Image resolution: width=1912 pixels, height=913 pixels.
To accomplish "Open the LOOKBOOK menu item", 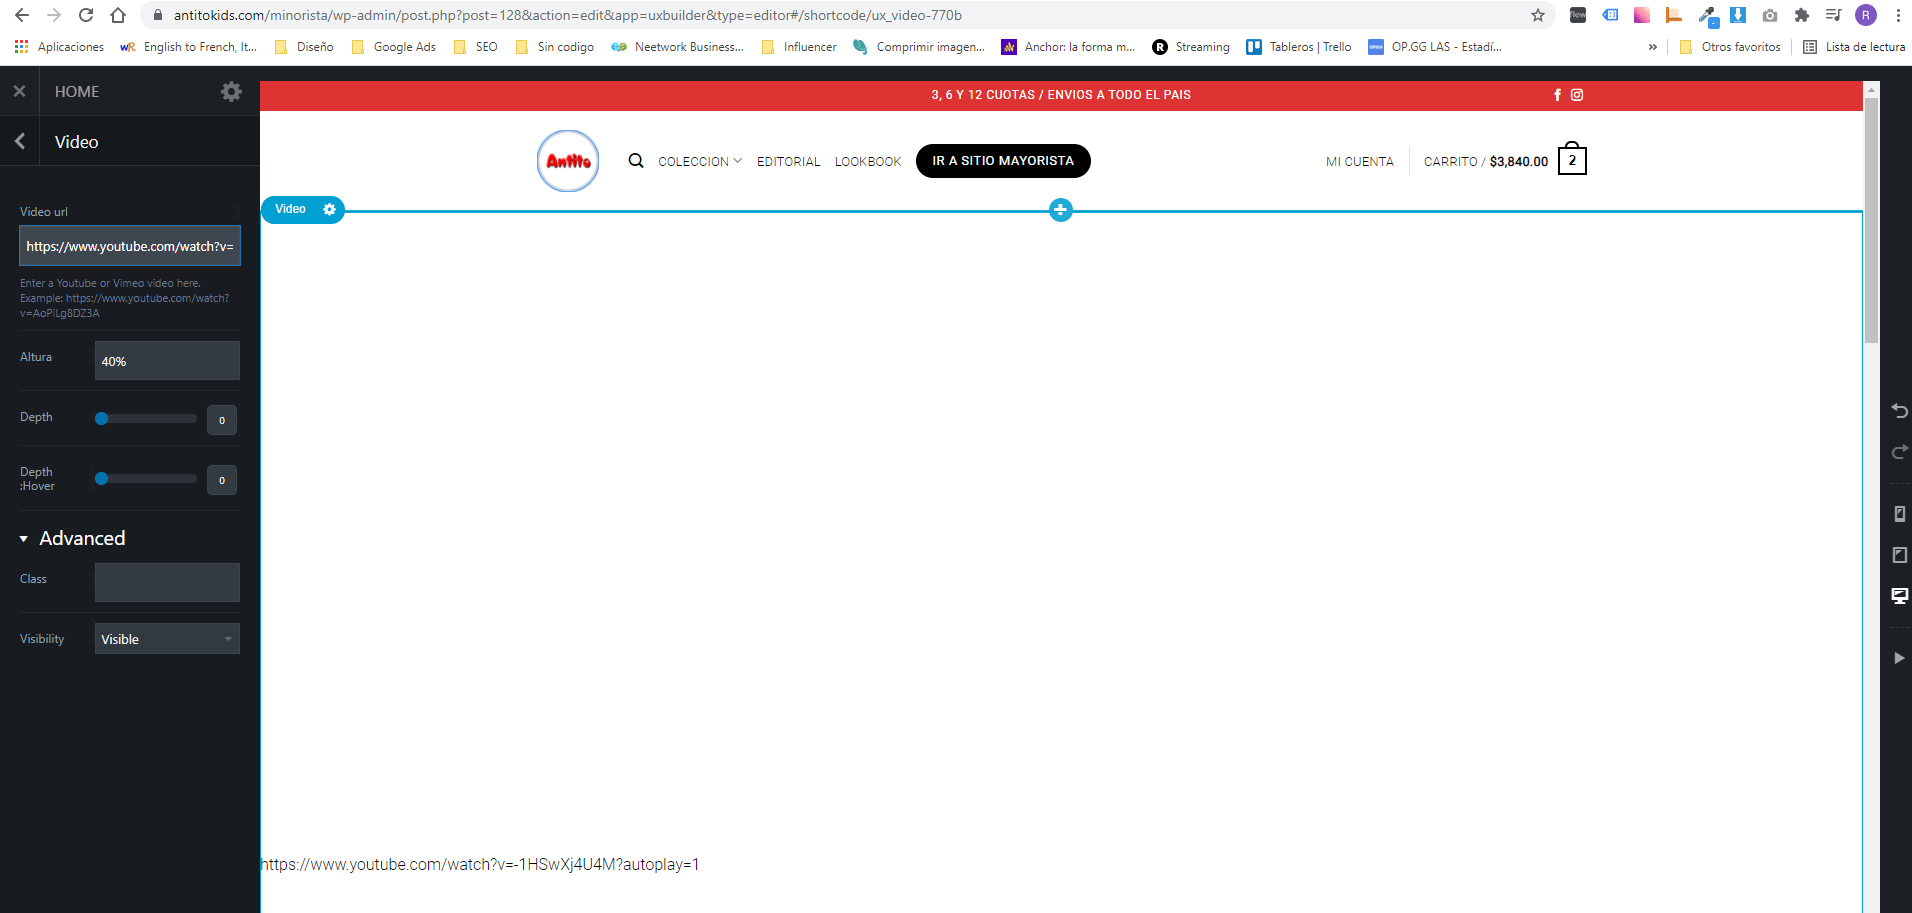I will pos(868,161).
